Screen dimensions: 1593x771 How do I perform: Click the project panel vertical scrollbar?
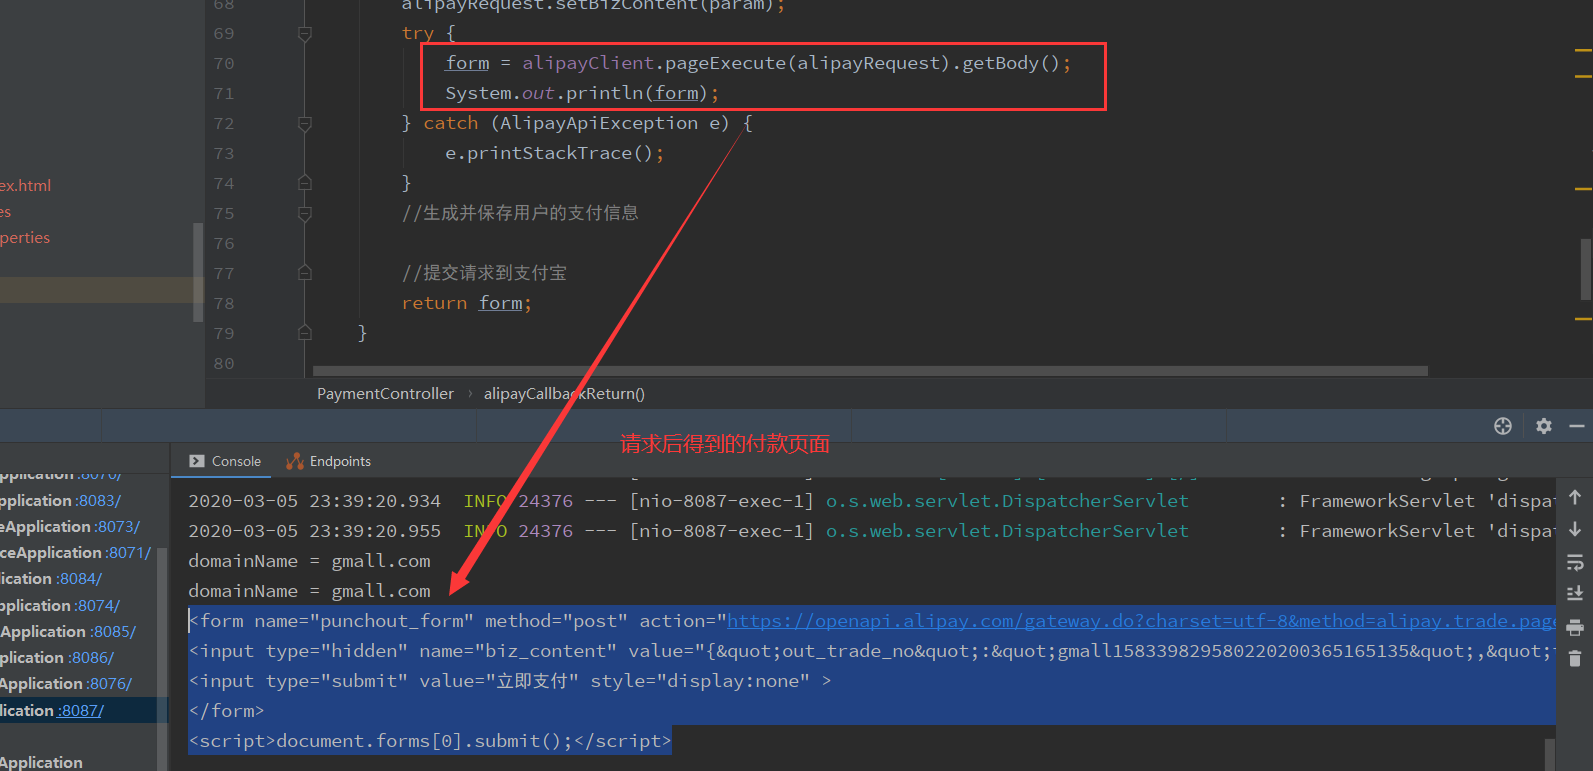point(198,272)
